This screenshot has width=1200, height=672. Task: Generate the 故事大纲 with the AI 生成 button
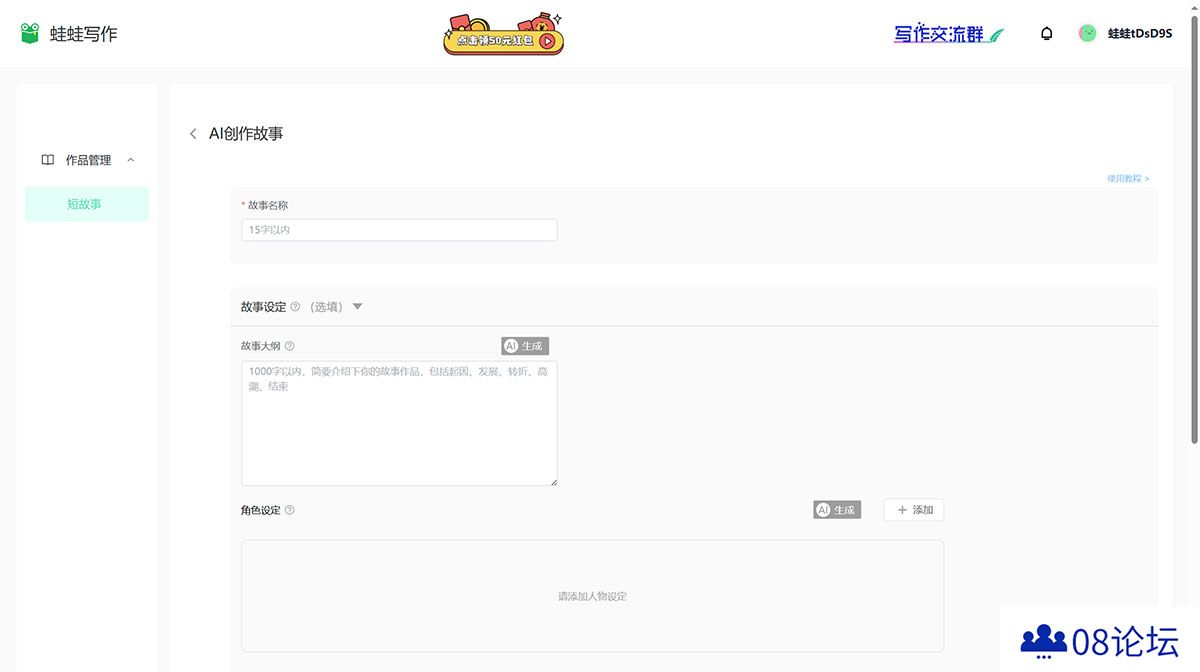(525, 346)
